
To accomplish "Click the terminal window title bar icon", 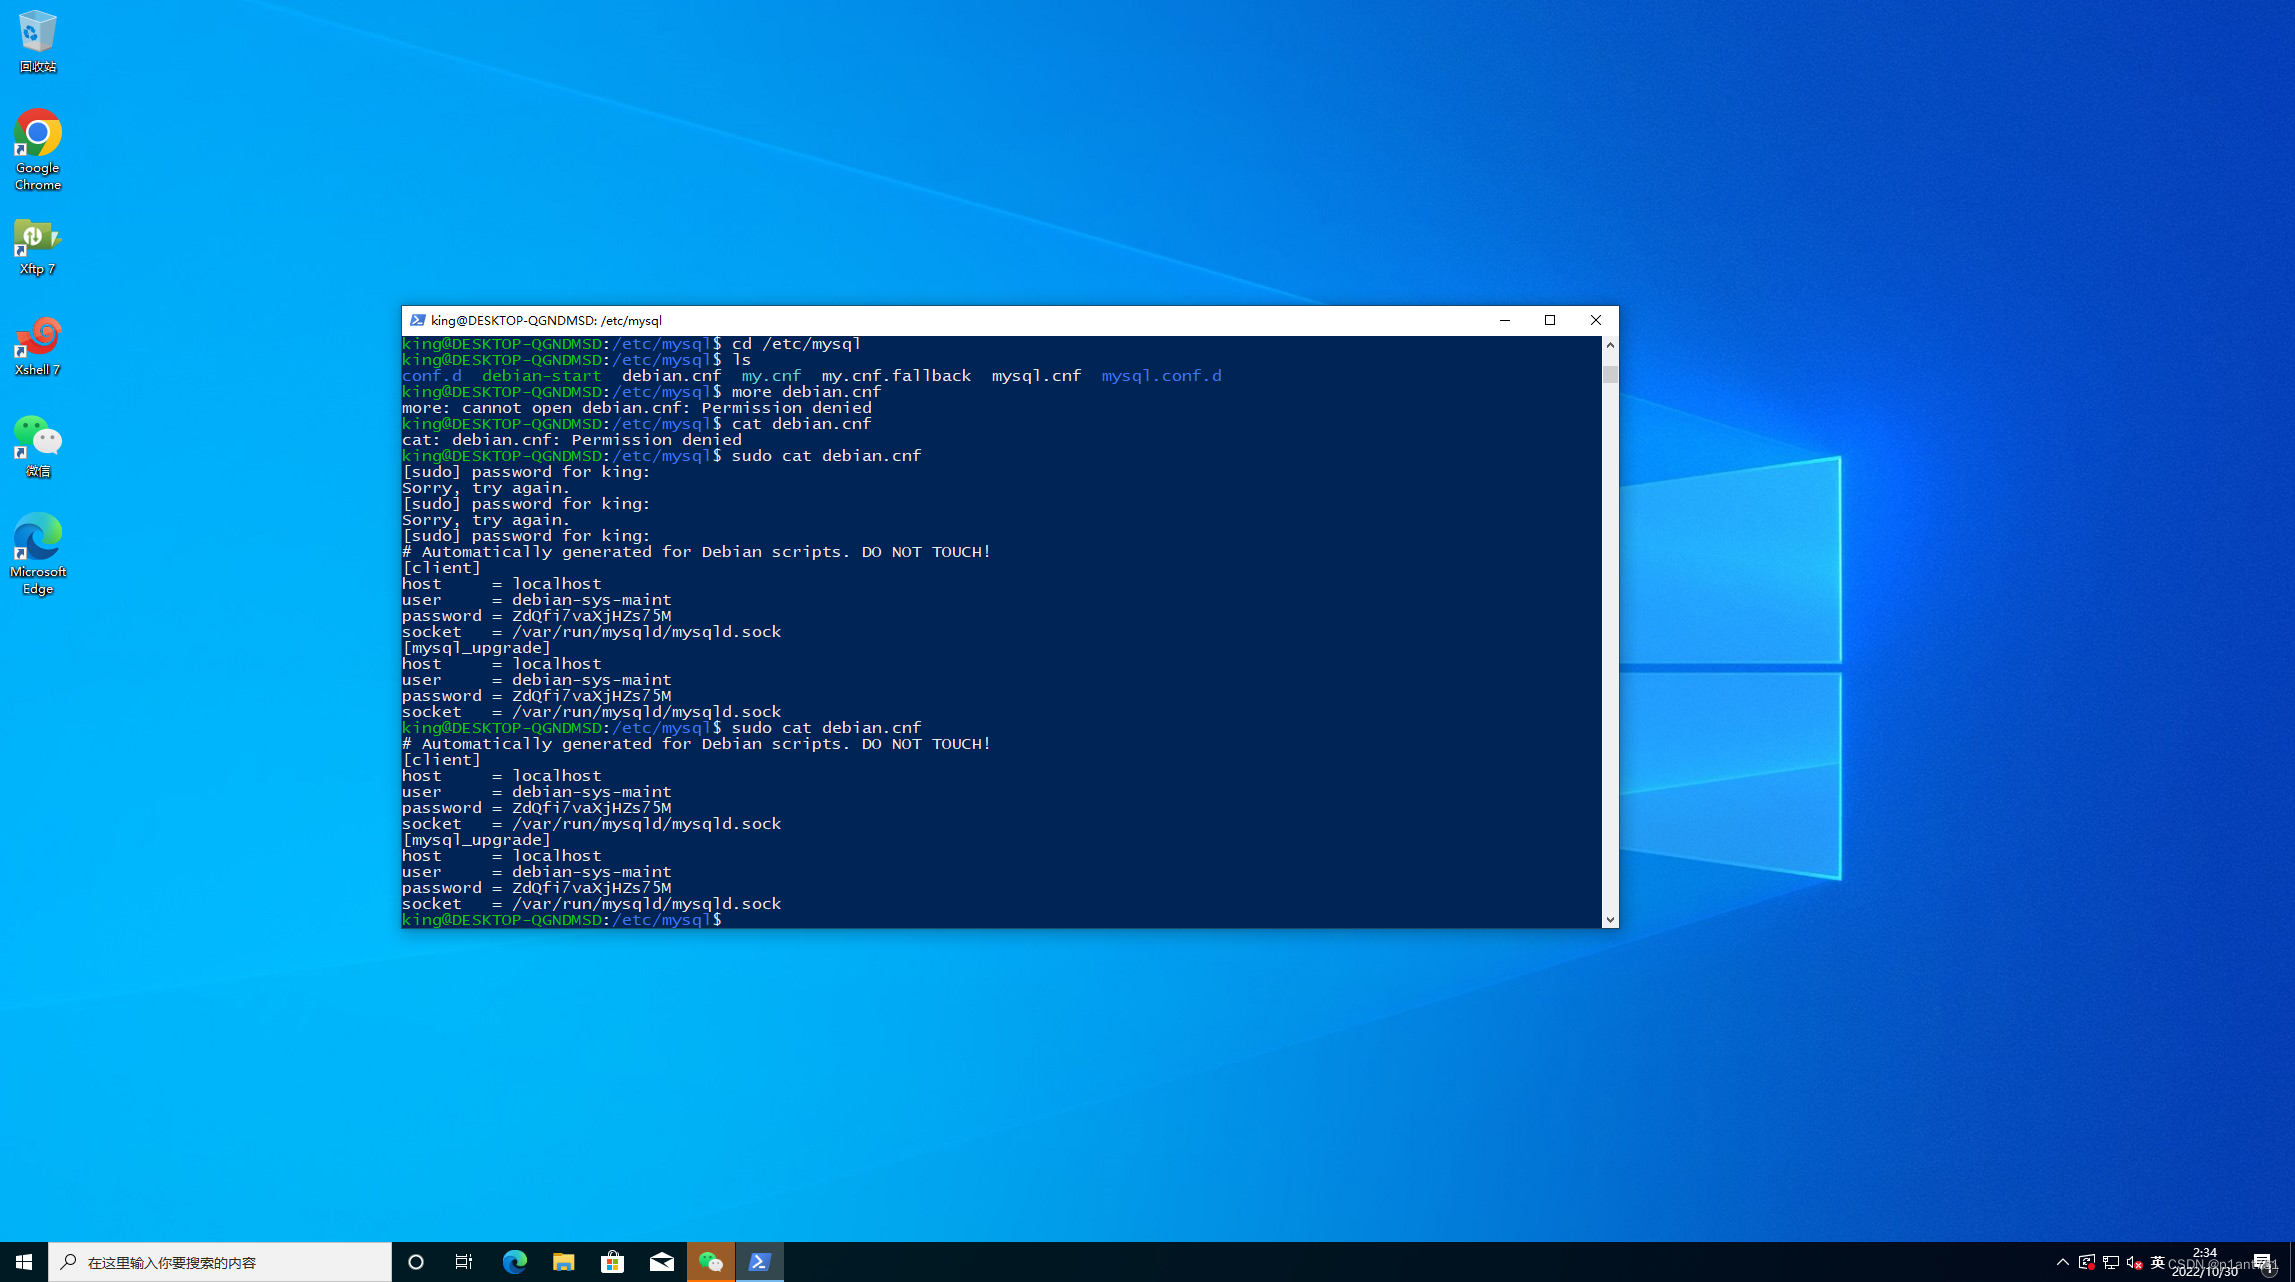I will click(x=418, y=320).
